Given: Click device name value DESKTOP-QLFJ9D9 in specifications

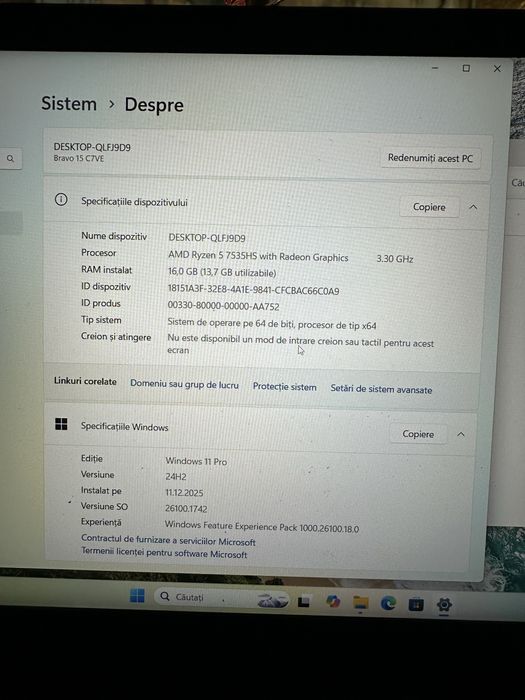Looking at the screenshot, I should pos(207,238).
